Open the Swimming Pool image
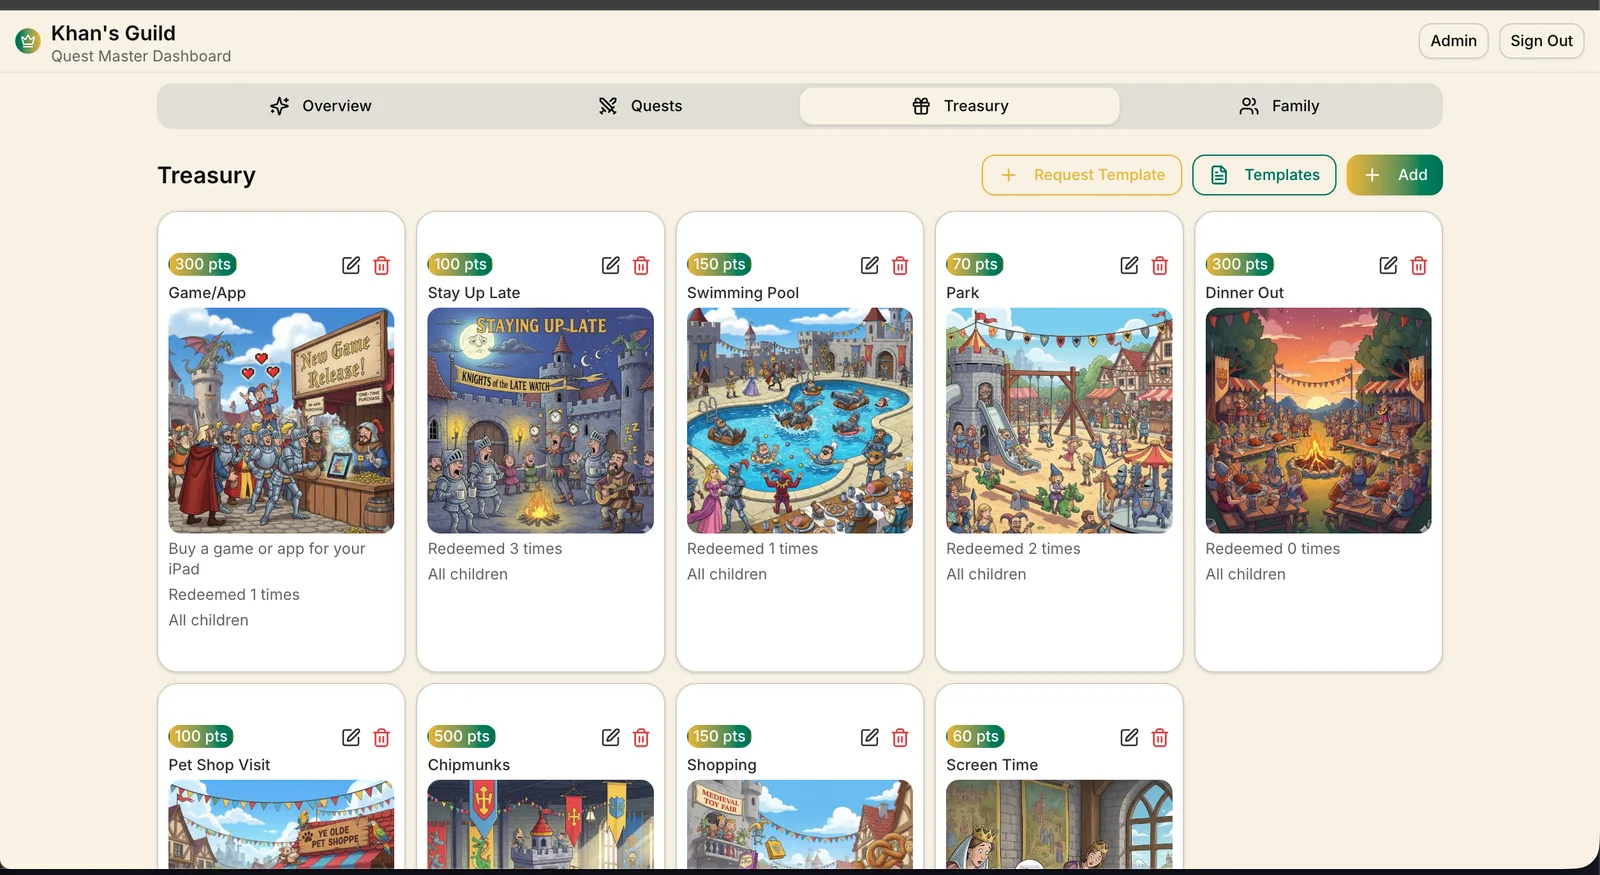Viewport: 1600px width, 875px height. [800, 420]
